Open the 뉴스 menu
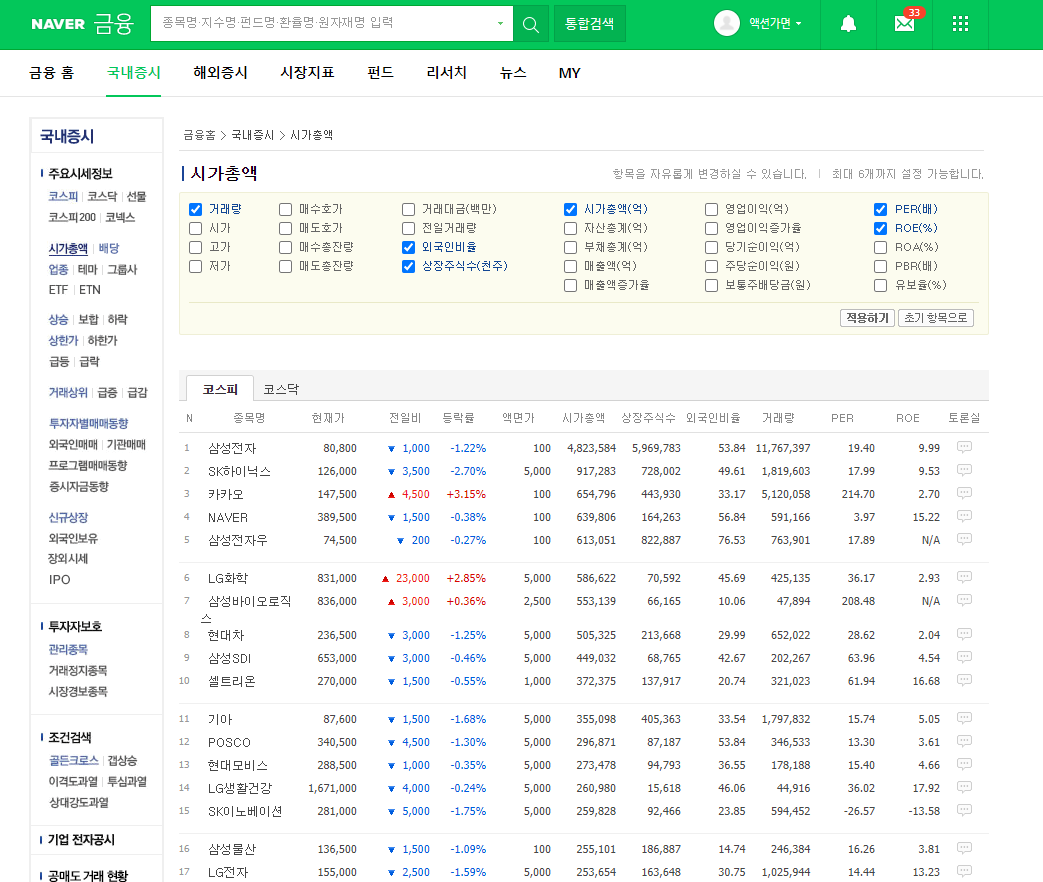This screenshot has height=882, width=1043. point(513,73)
